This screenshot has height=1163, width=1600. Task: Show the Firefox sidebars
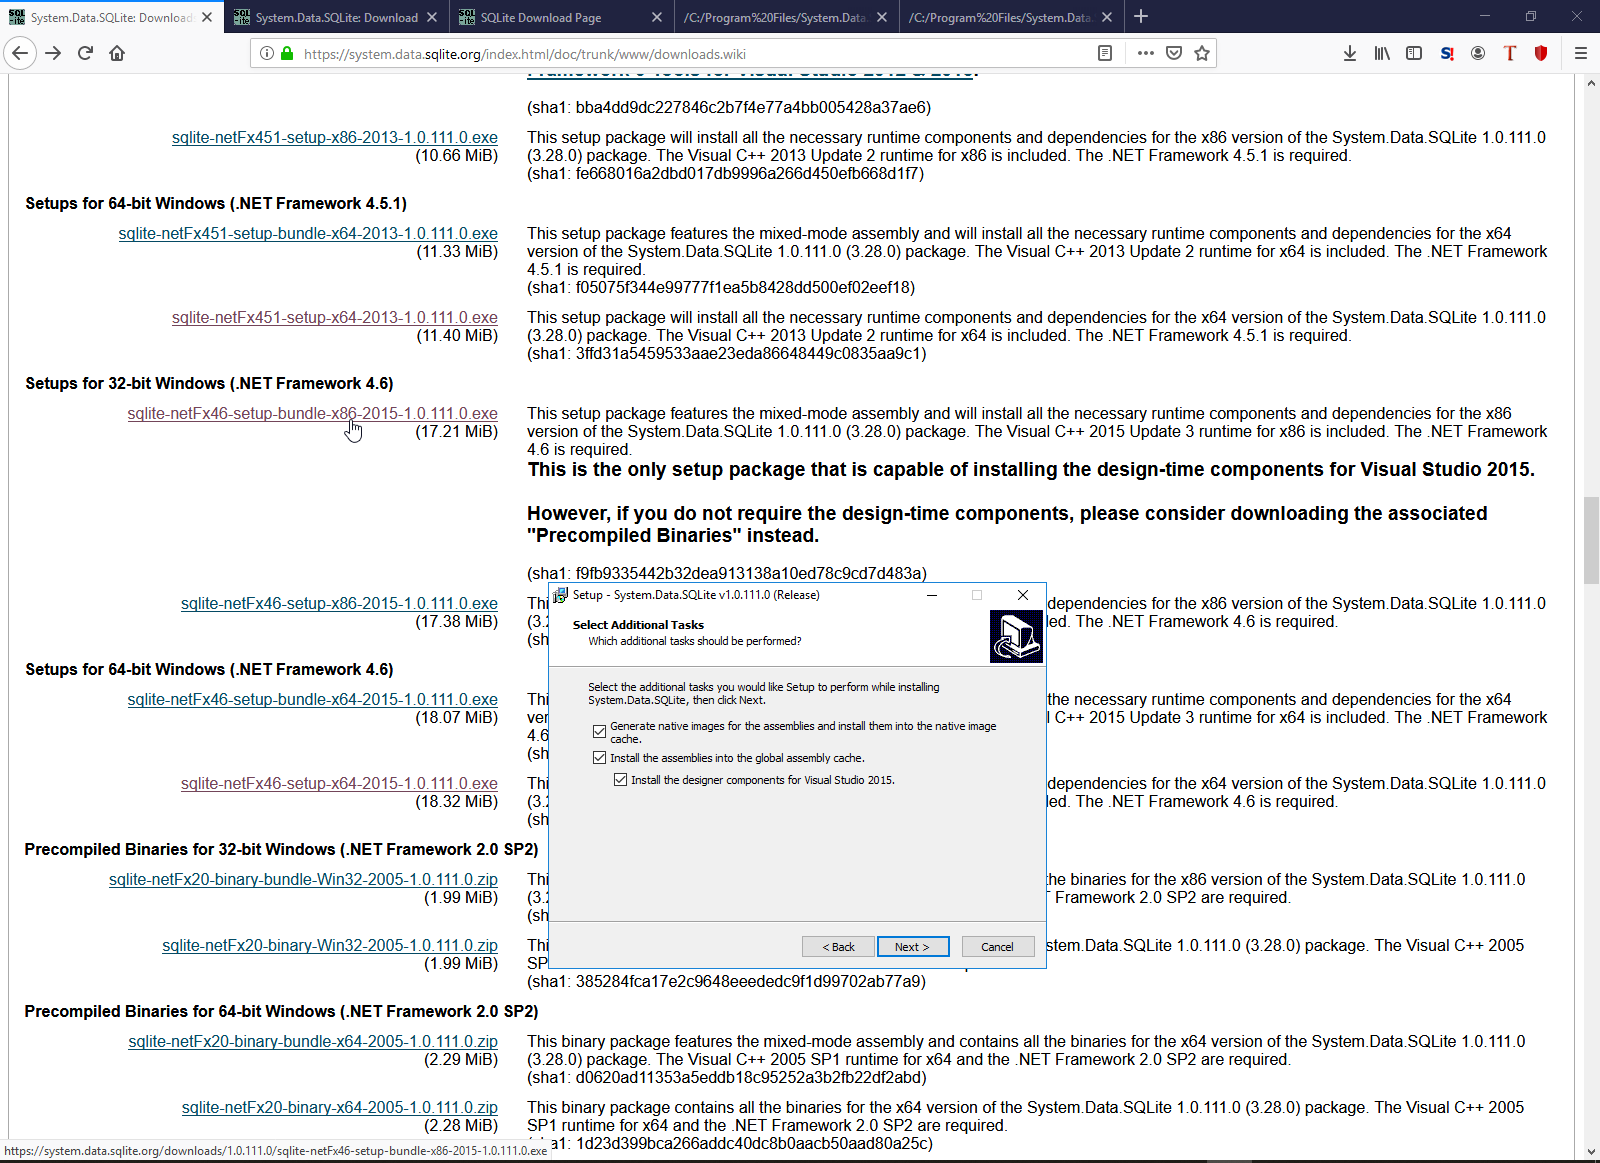click(1414, 53)
